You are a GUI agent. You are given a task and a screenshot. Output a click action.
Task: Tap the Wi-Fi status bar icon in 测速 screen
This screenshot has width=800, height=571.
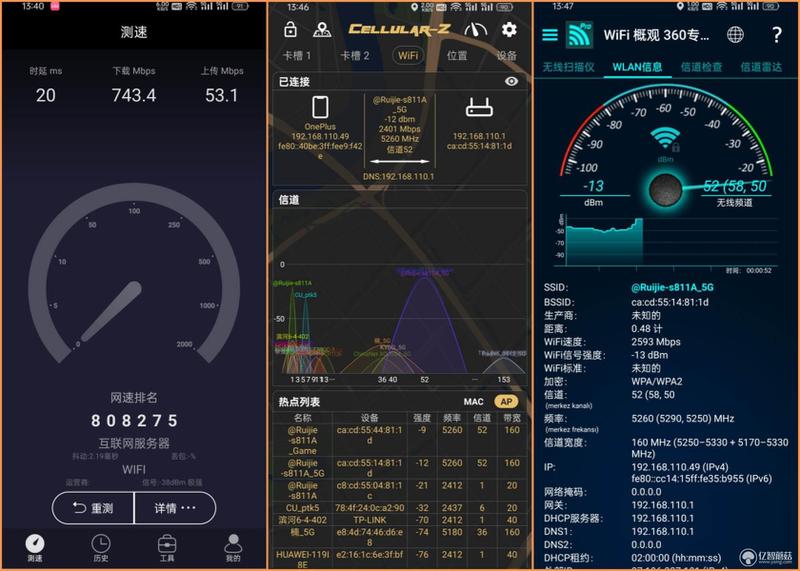(191, 6)
